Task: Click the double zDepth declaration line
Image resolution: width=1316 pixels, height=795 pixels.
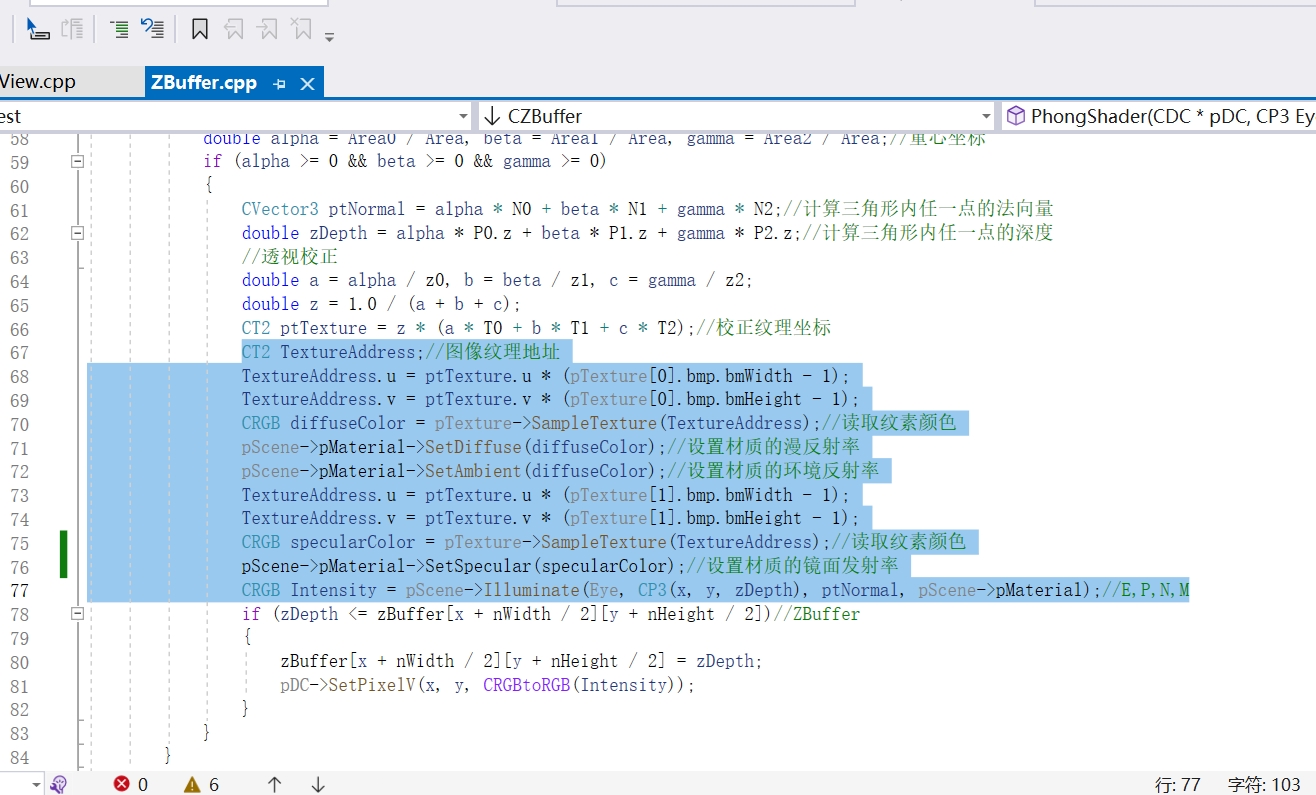Action: click(x=647, y=233)
